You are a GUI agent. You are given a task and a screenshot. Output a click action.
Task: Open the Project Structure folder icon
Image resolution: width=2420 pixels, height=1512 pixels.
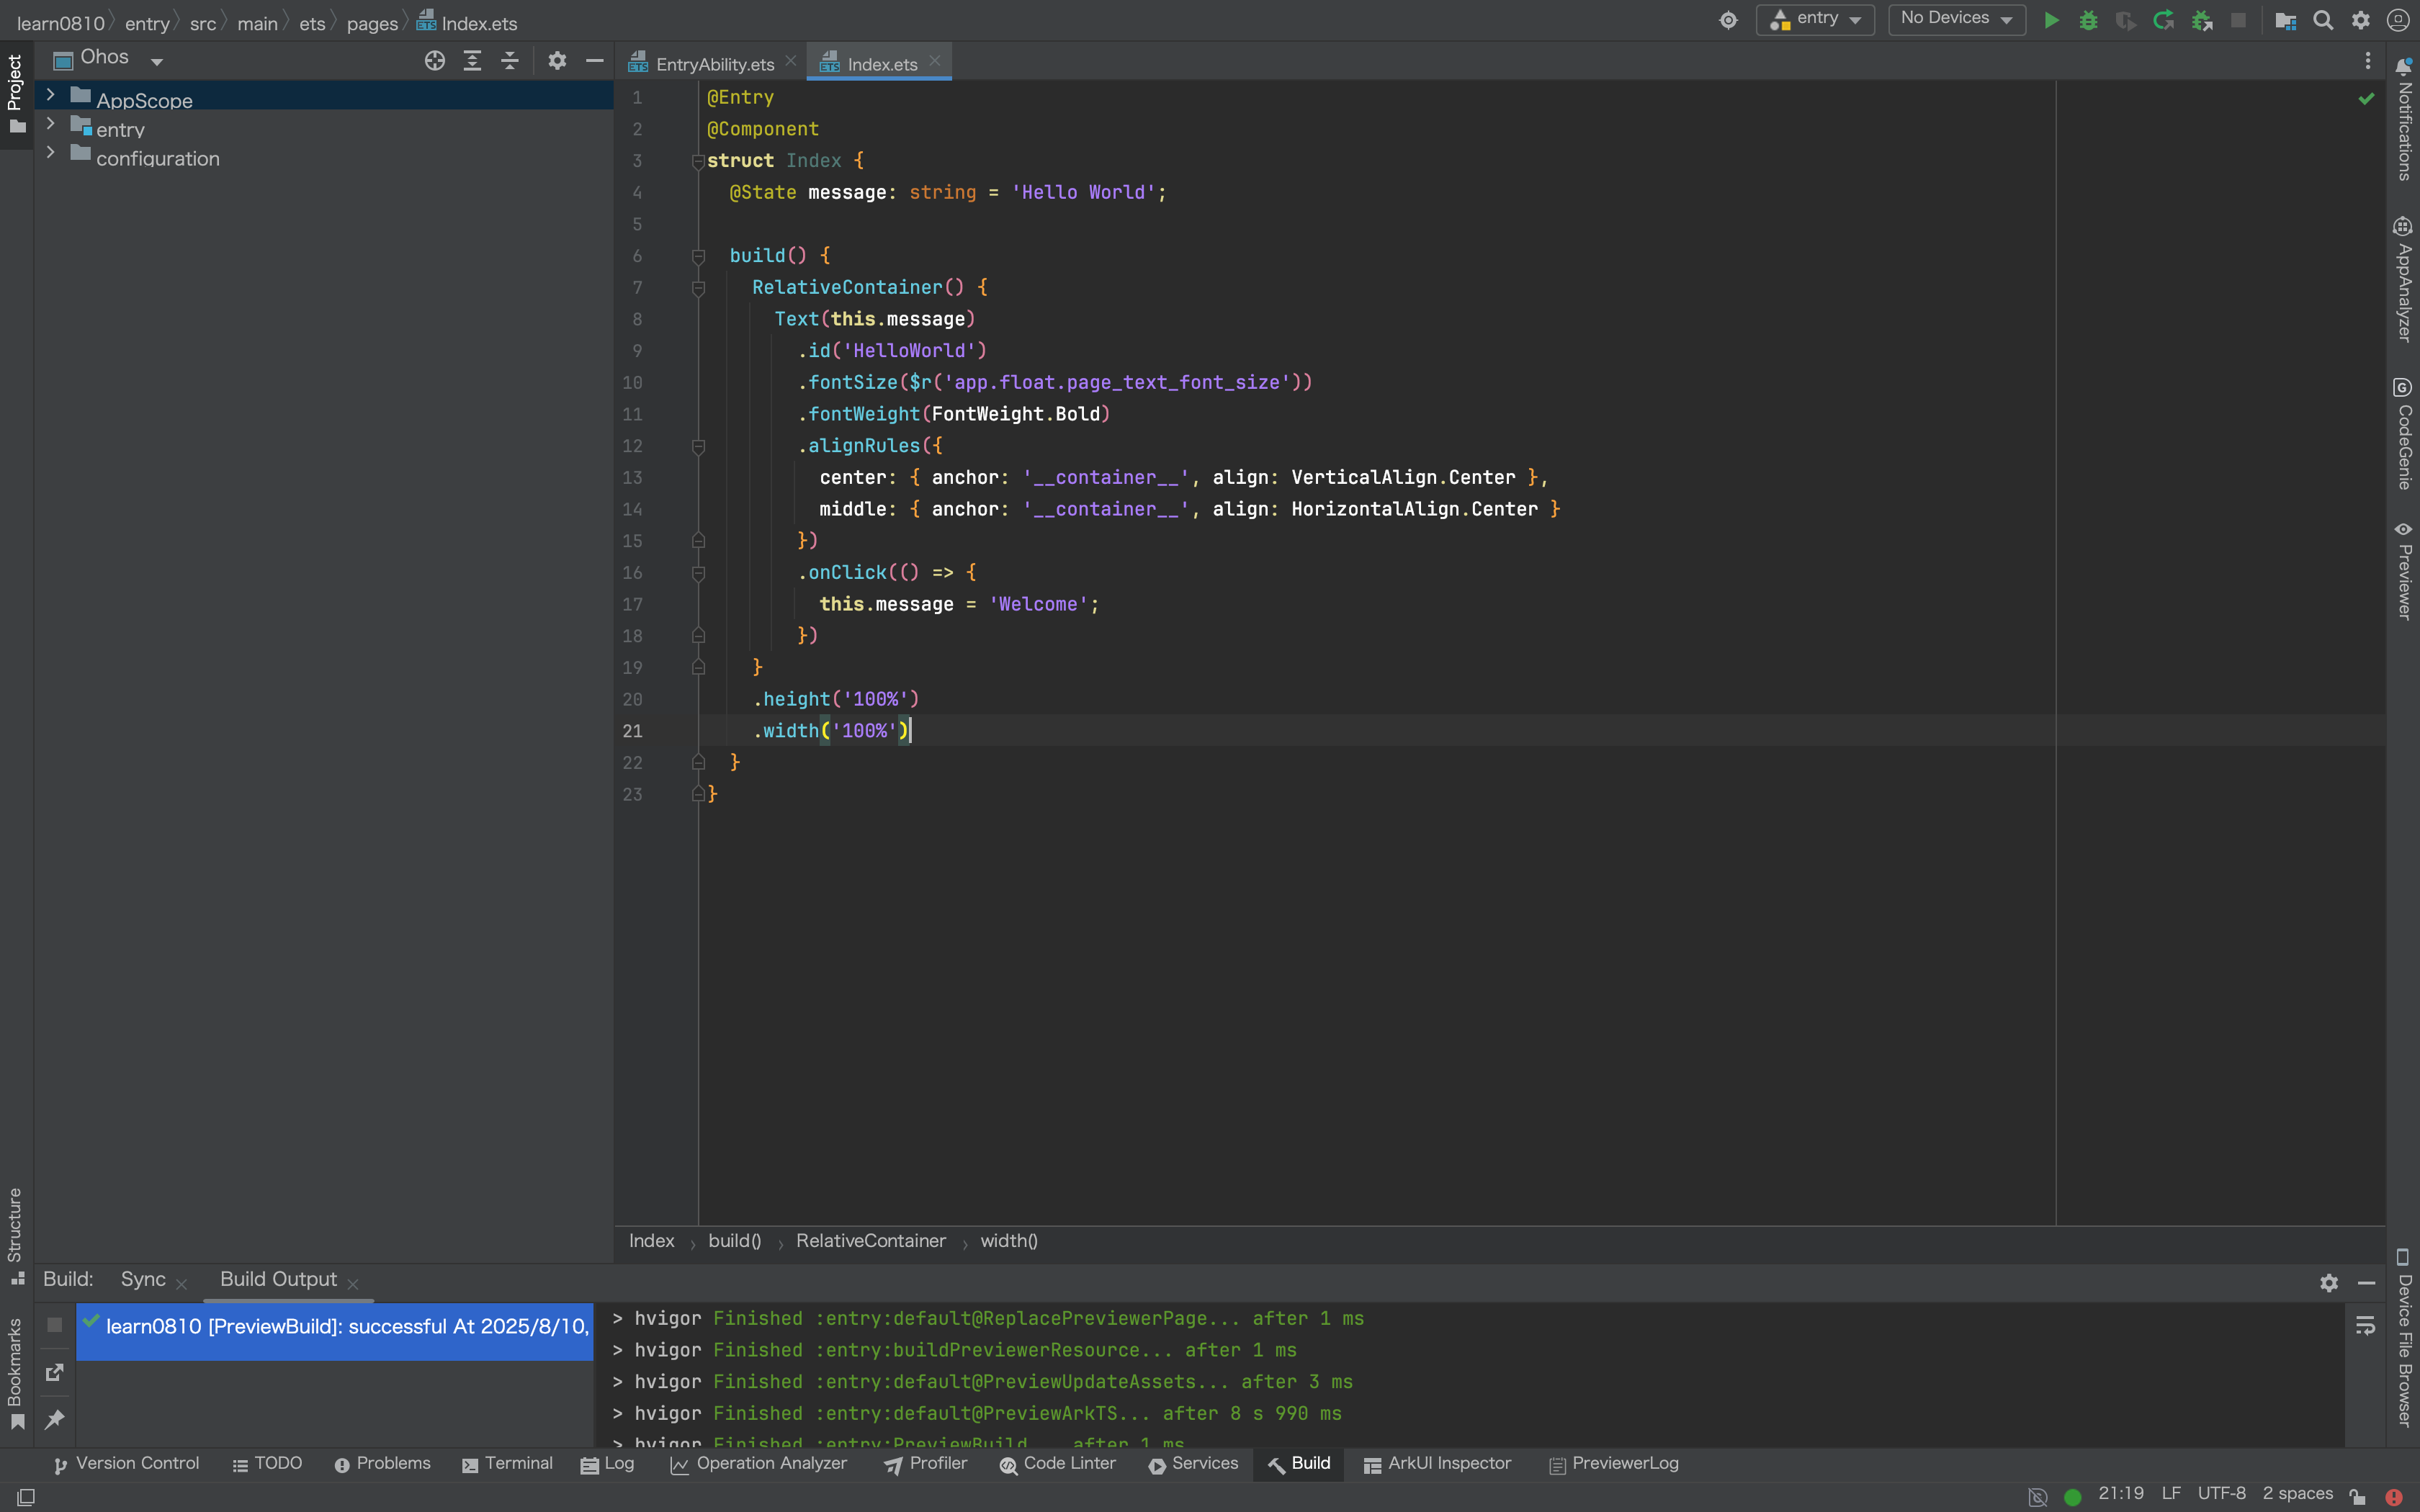[2285, 20]
